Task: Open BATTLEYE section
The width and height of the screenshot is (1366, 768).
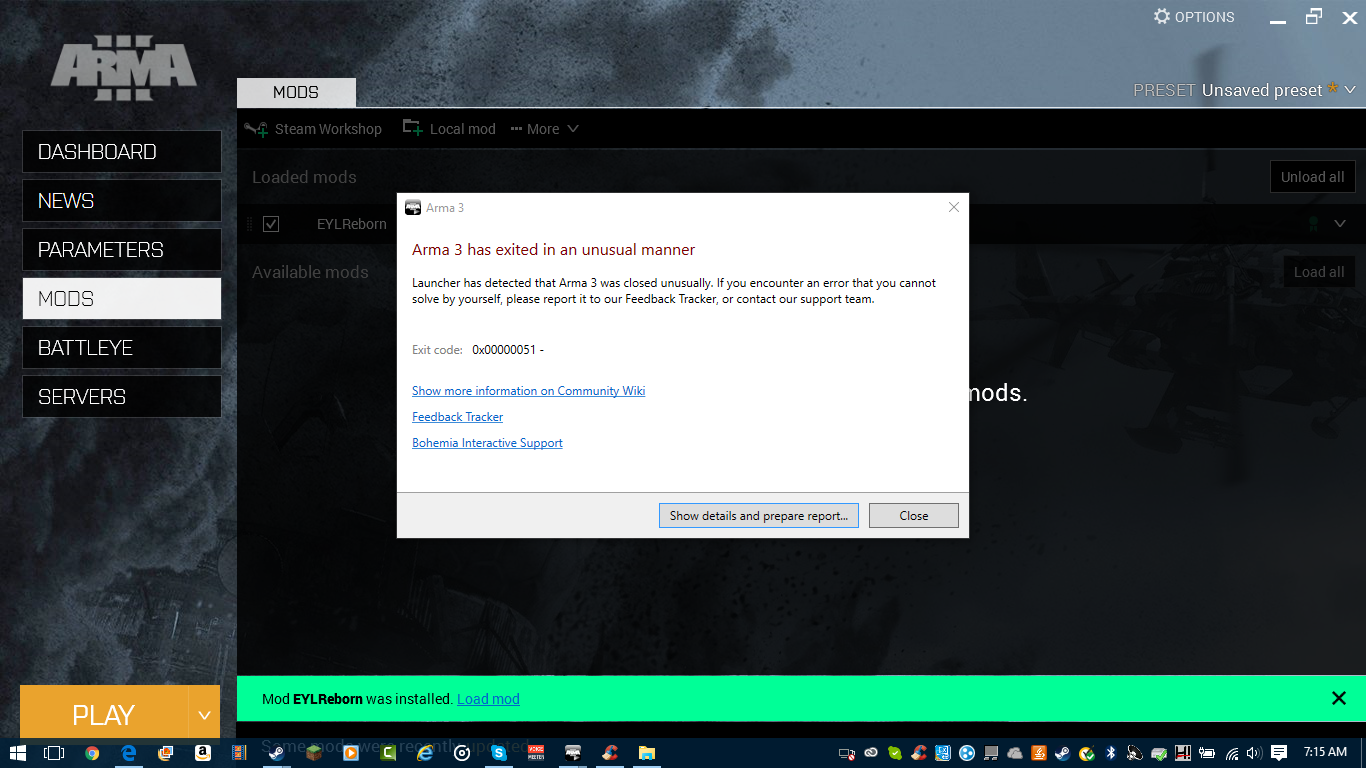Action: point(122,348)
